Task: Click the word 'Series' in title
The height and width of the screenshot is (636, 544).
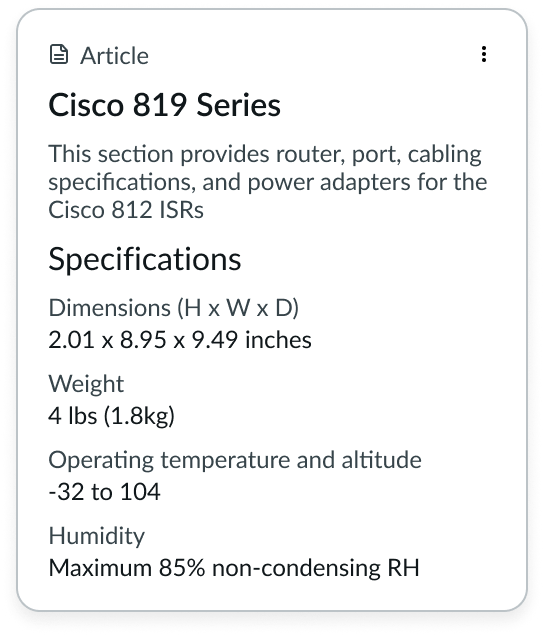Action: pos(239,105)
